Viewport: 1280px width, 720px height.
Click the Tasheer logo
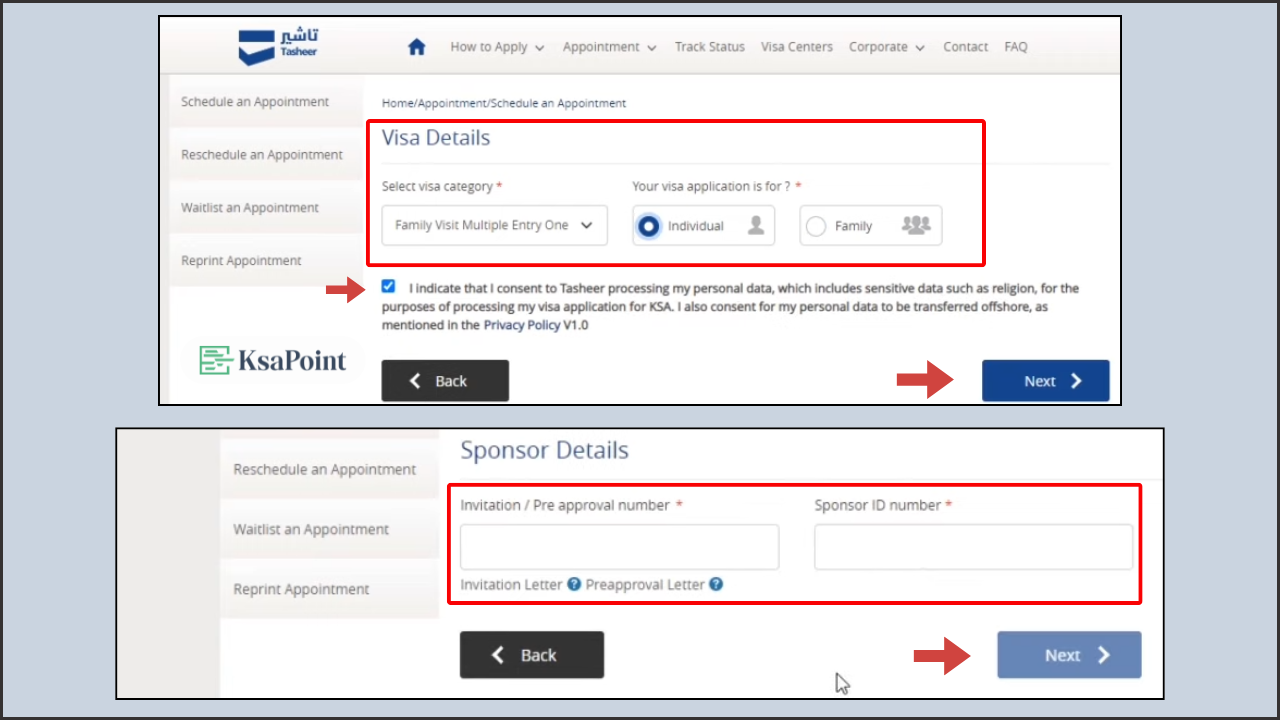coord(279,46)
